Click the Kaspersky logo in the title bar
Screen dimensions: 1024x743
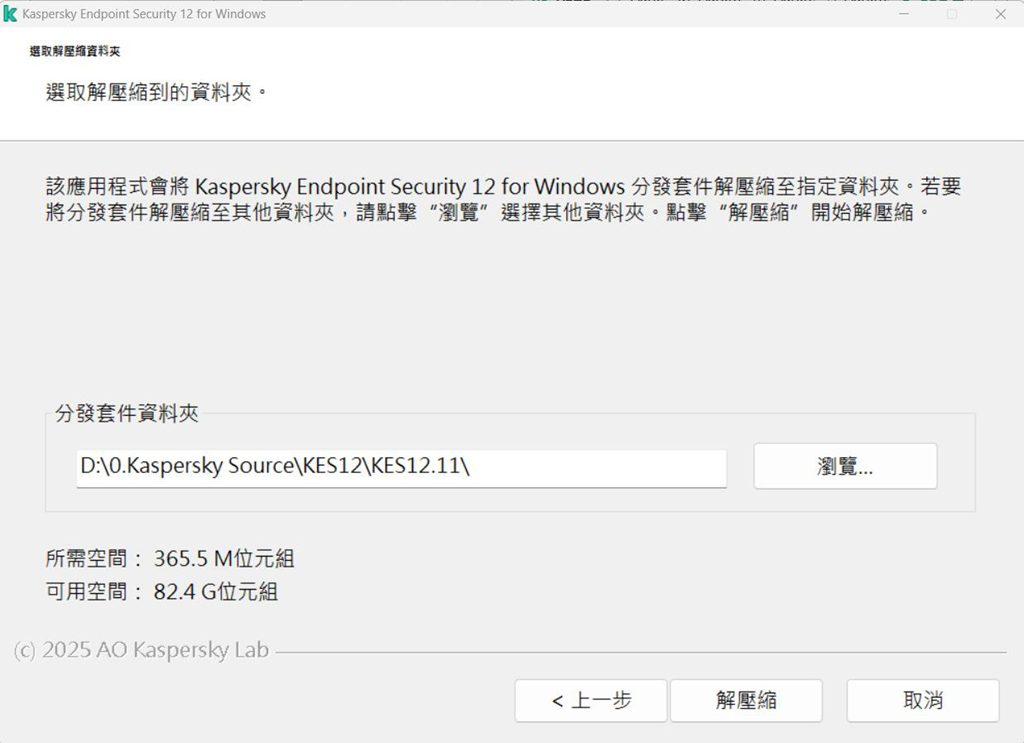pyautogui.click(x=11, y=14)
